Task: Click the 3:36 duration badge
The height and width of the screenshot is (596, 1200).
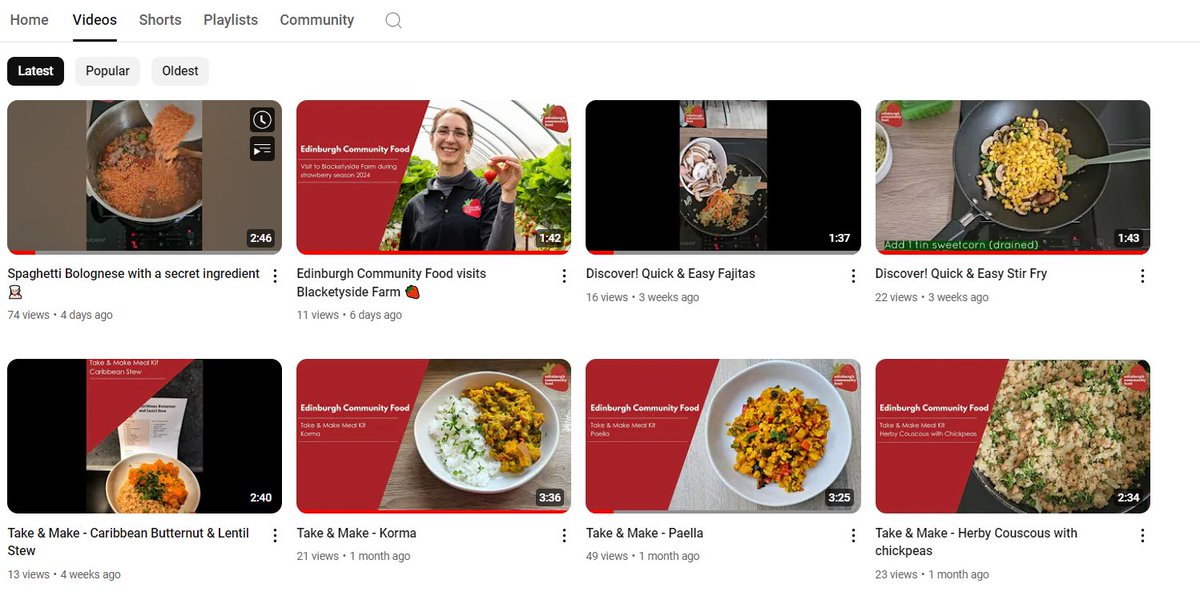Action: click(550, 498)
